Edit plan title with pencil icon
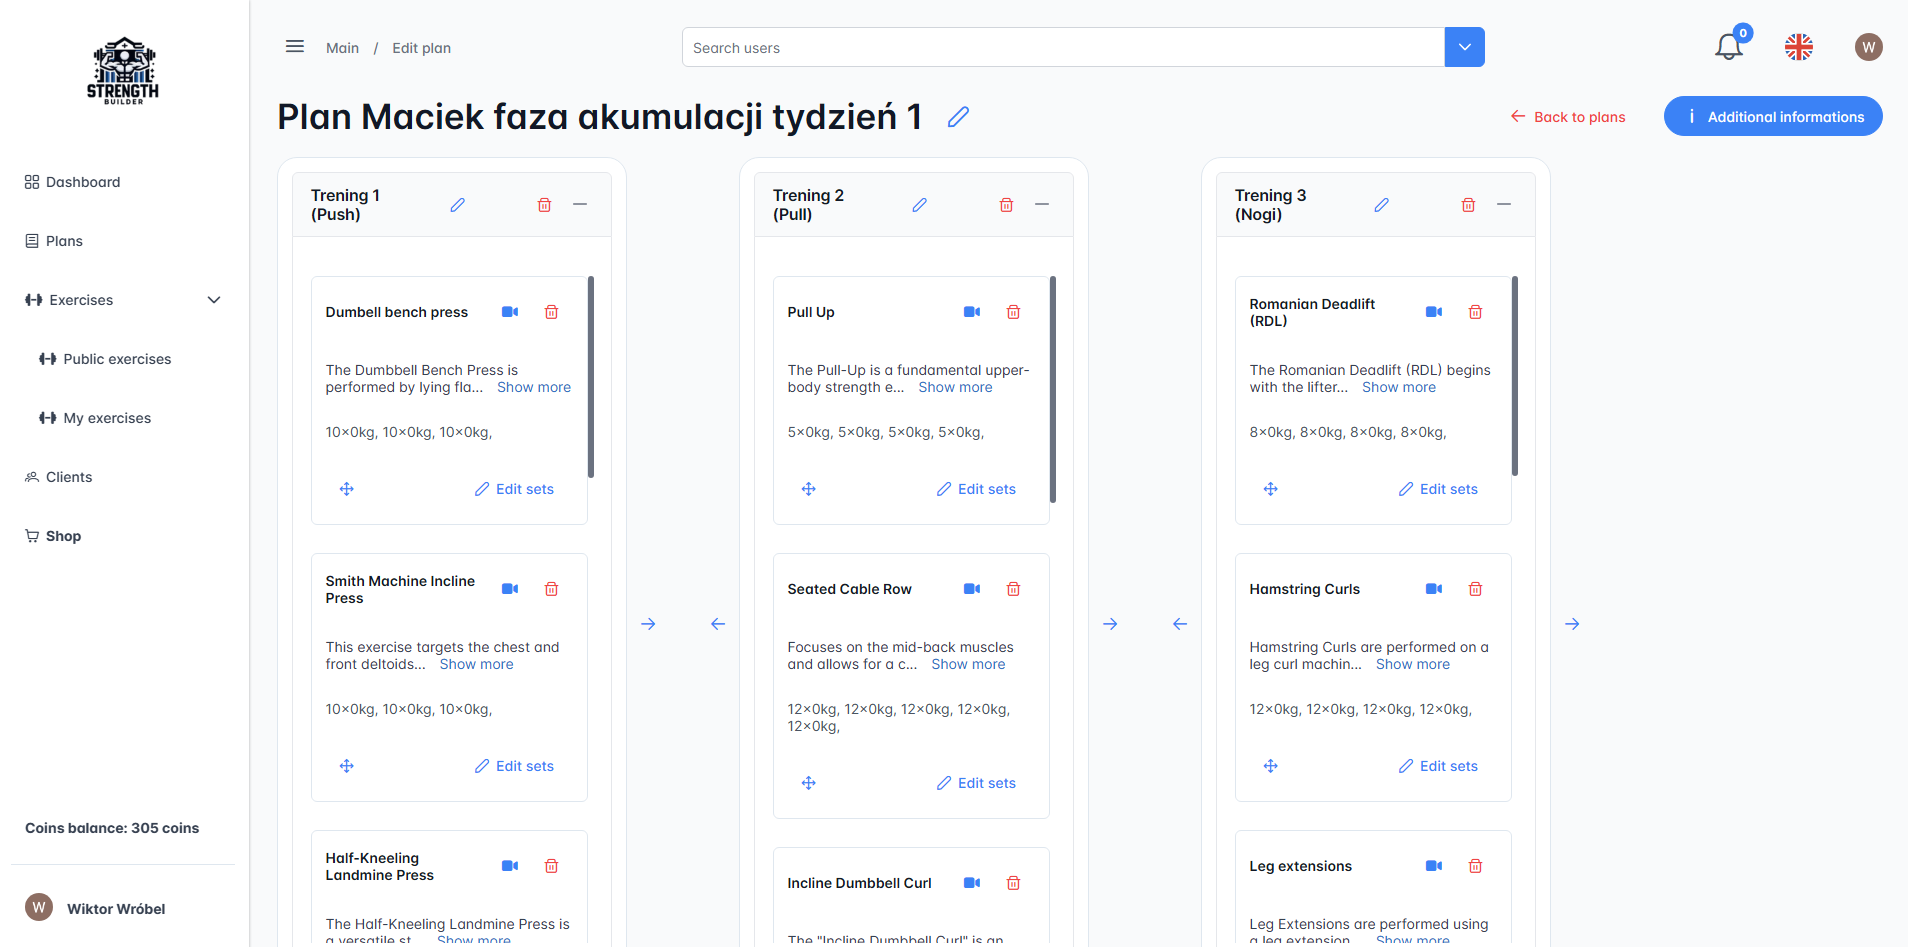 [958, 117]
